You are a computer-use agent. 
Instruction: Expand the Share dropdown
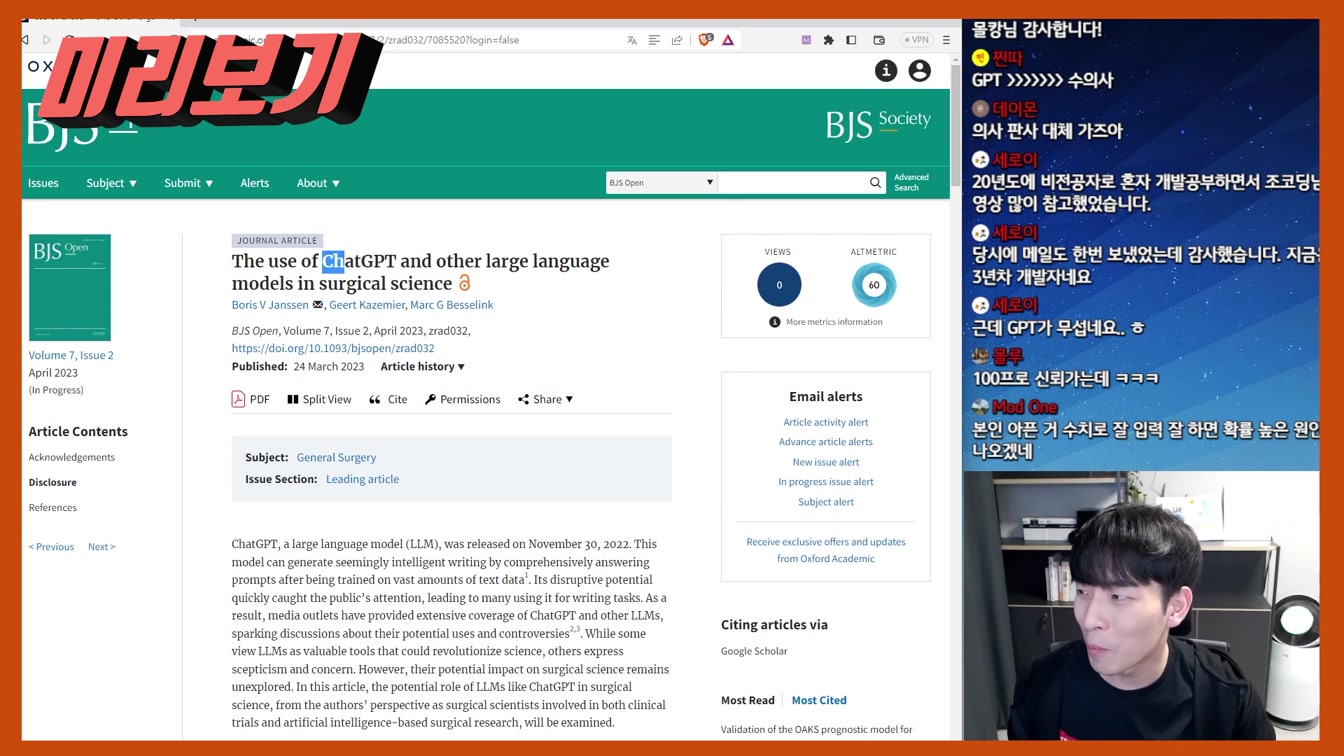point(546,399)
